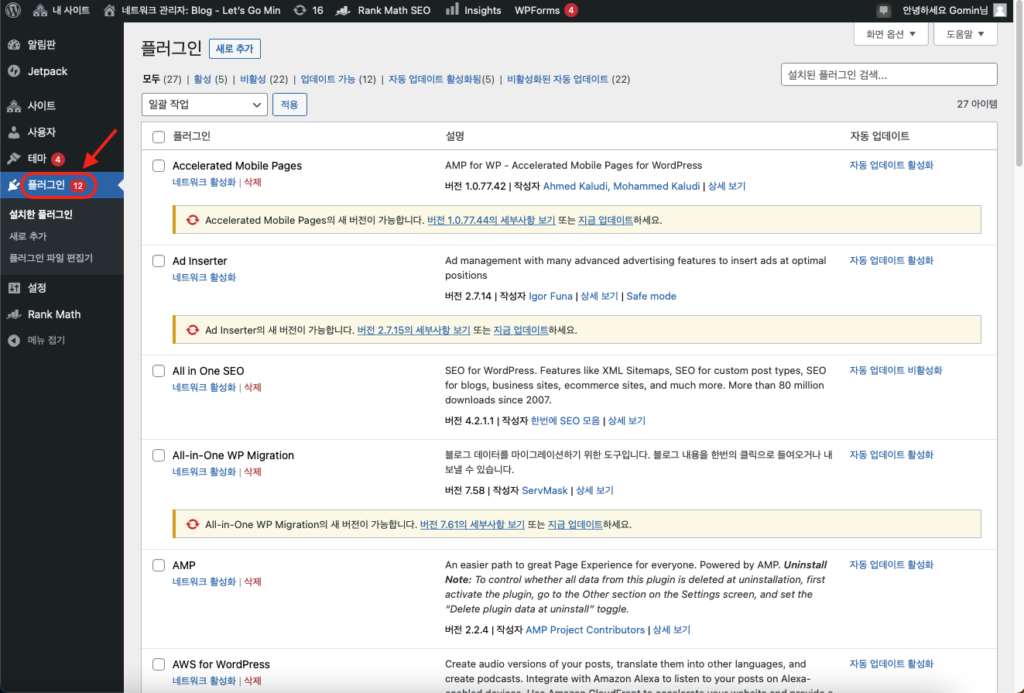Click the user avatar icon
Screen dimensions: 1024x693
click(1000, 10)
